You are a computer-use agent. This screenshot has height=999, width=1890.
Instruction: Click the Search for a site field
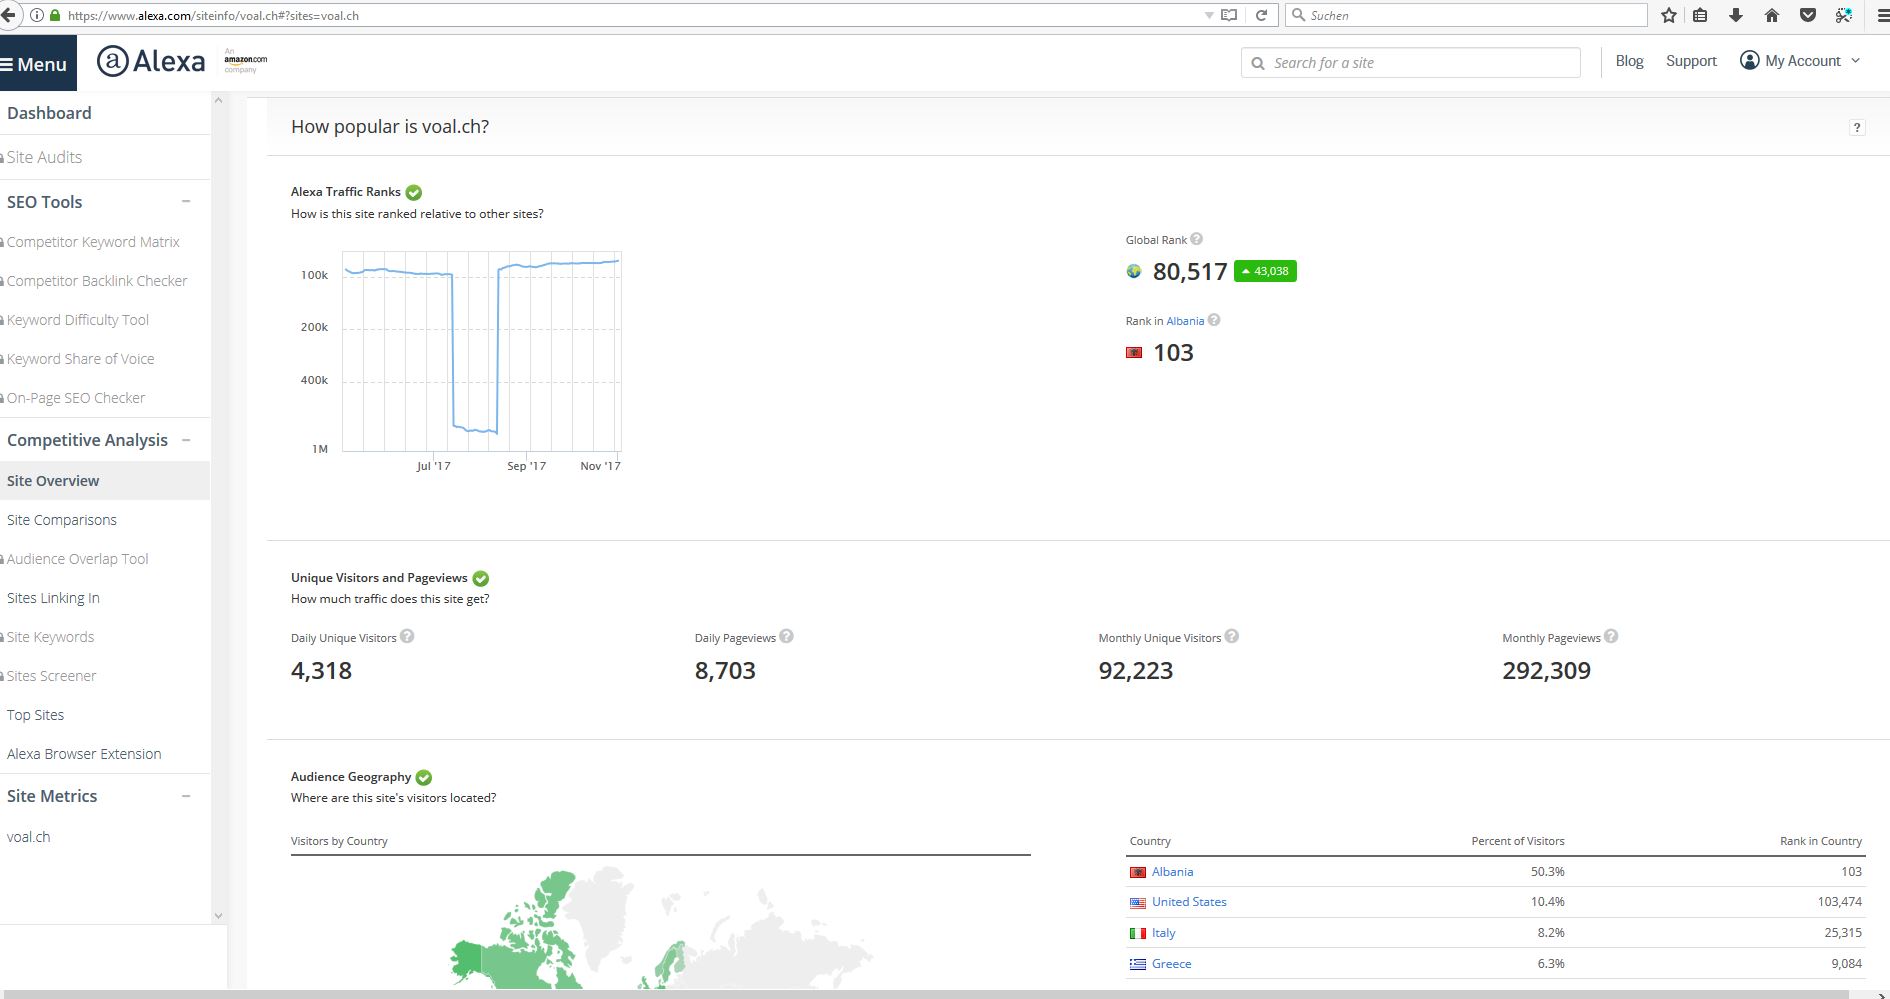coord(1410,63)
